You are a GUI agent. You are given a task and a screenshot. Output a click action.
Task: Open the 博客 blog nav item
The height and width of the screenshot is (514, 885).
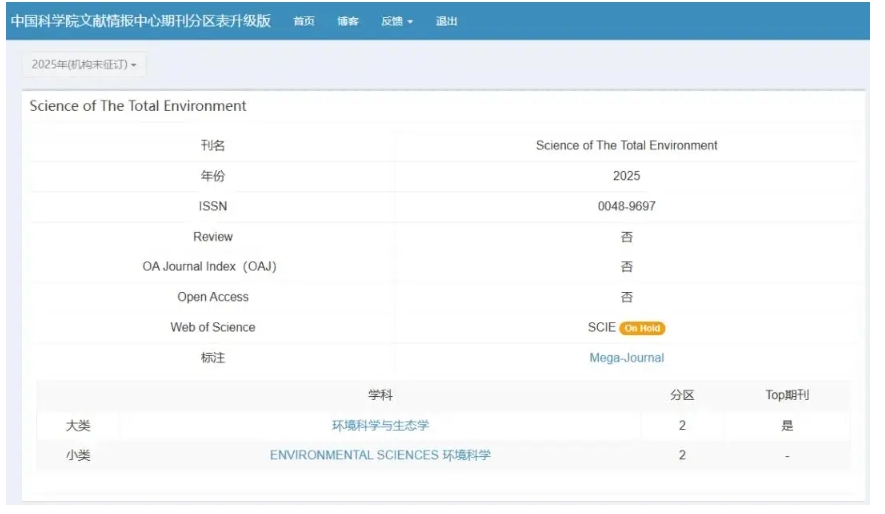click(x=348, y=21)
